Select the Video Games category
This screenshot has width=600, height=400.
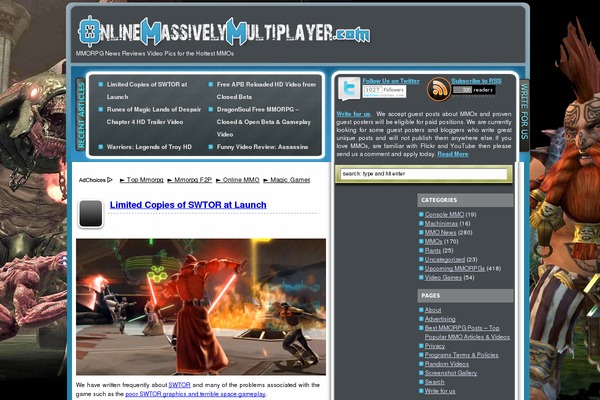coord(443,278)
